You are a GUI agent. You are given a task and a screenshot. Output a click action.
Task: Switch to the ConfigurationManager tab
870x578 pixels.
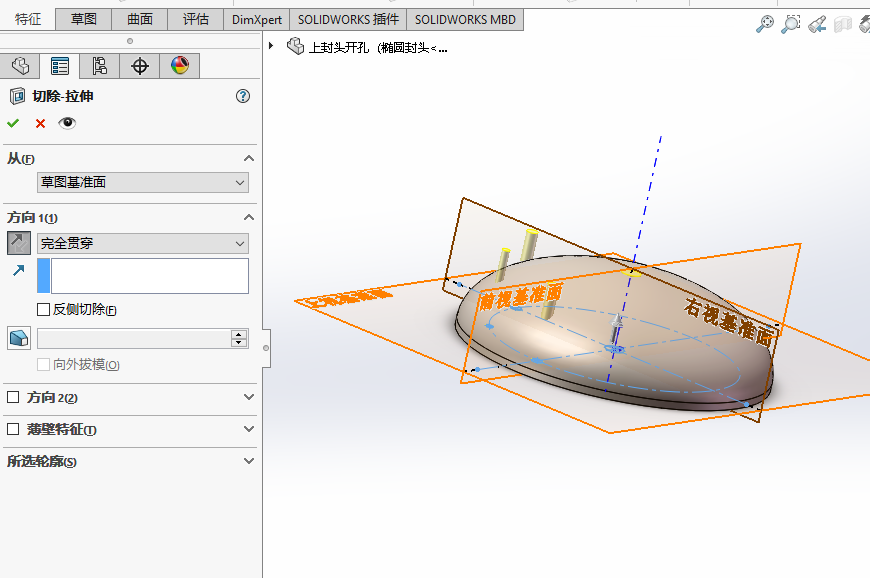click(99, 66)
